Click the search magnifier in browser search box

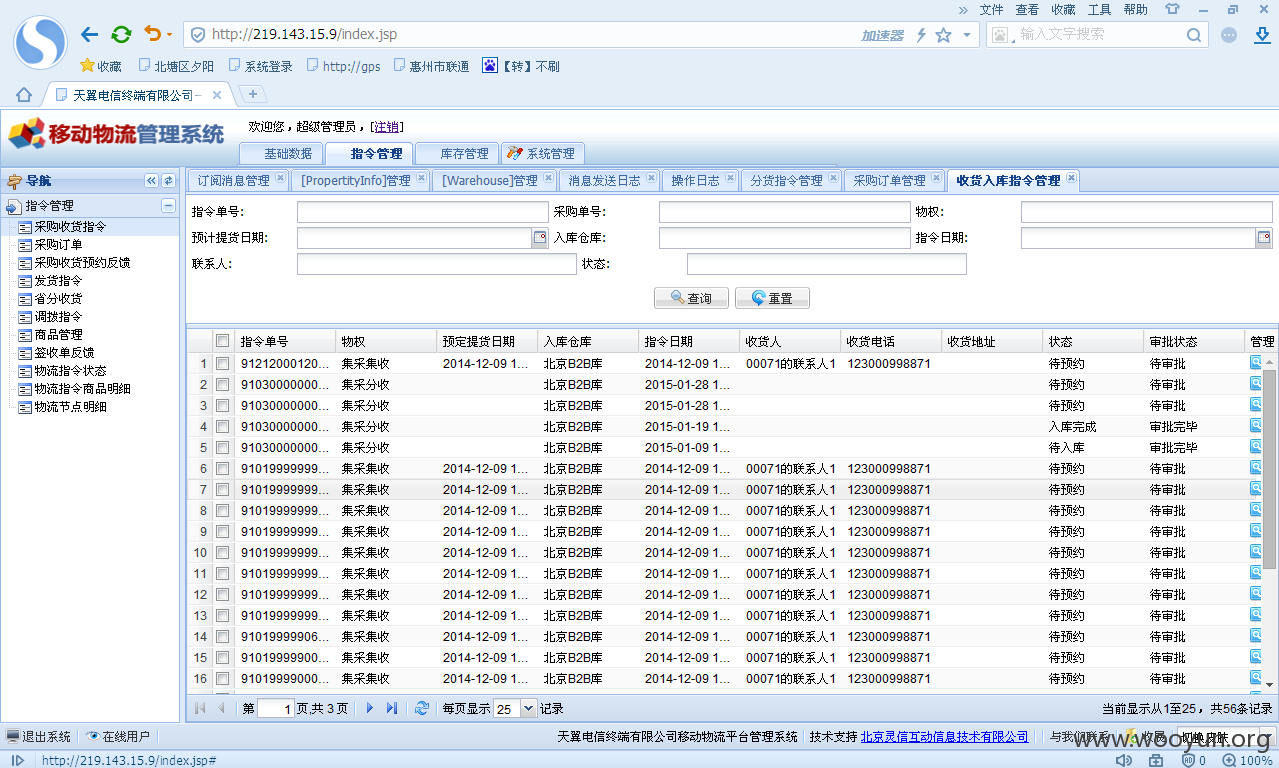pyautogui.click(x=1194, y=35)
